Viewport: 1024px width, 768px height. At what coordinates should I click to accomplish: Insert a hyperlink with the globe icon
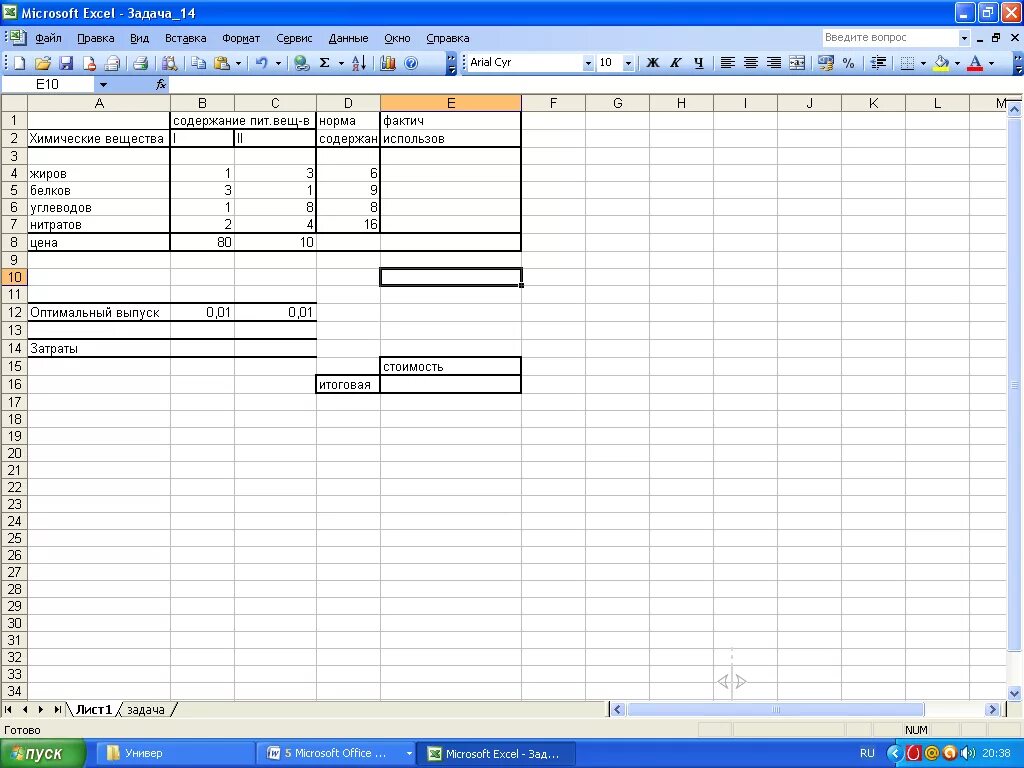click(301, 63)
